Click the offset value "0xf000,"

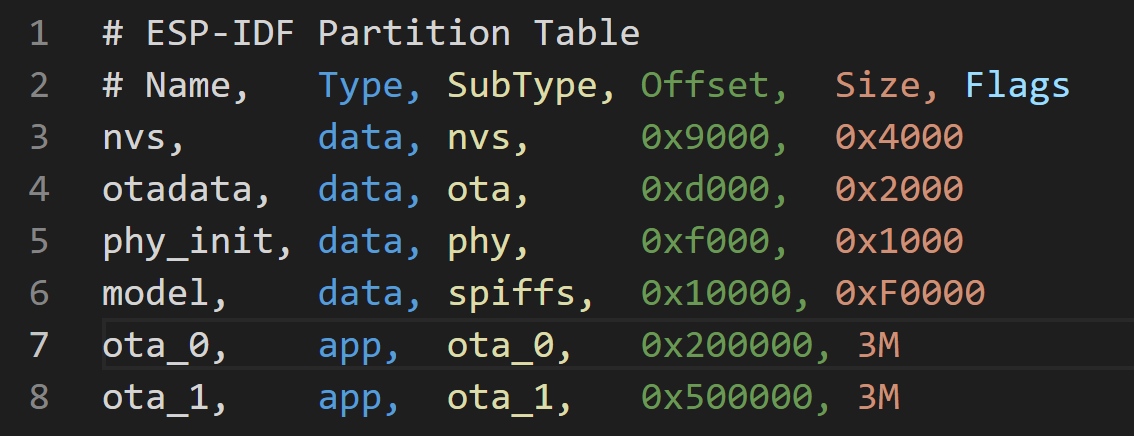point(715,241)
